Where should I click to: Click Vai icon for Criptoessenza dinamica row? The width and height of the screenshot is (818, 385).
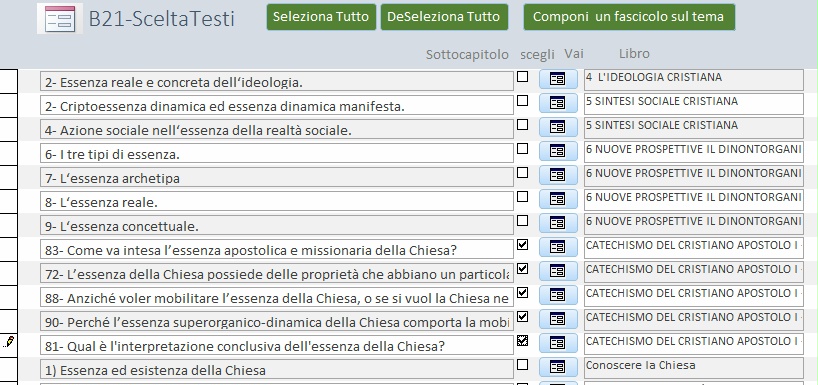pos(558,103)
